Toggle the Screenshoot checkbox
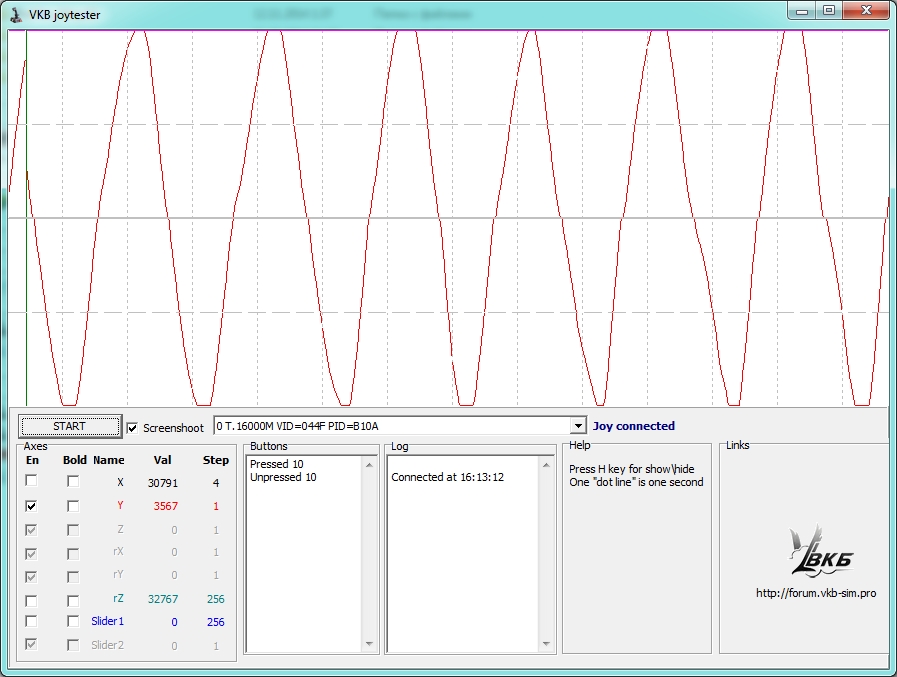897x677 pixels. point(133,428)
